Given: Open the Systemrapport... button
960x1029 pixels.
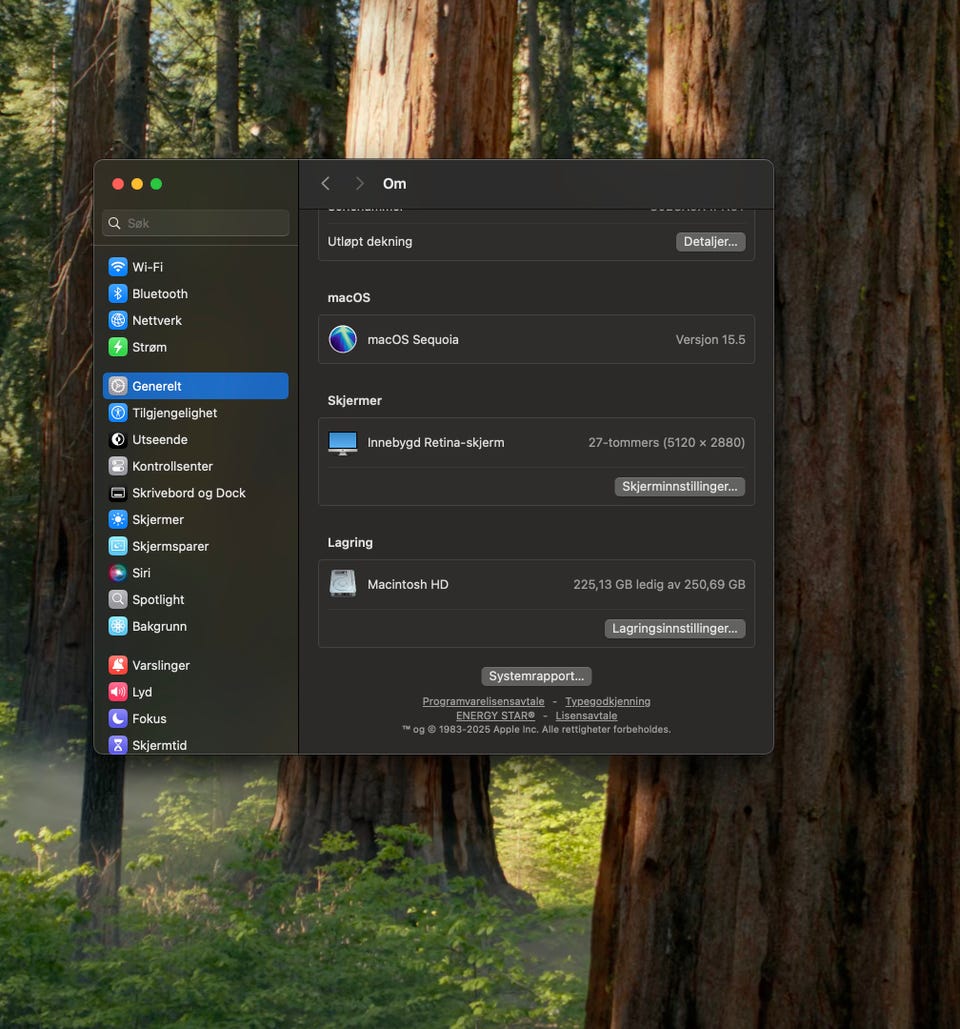Looking at the screenshot, I should pyautogui.click(x=536, y=676).
